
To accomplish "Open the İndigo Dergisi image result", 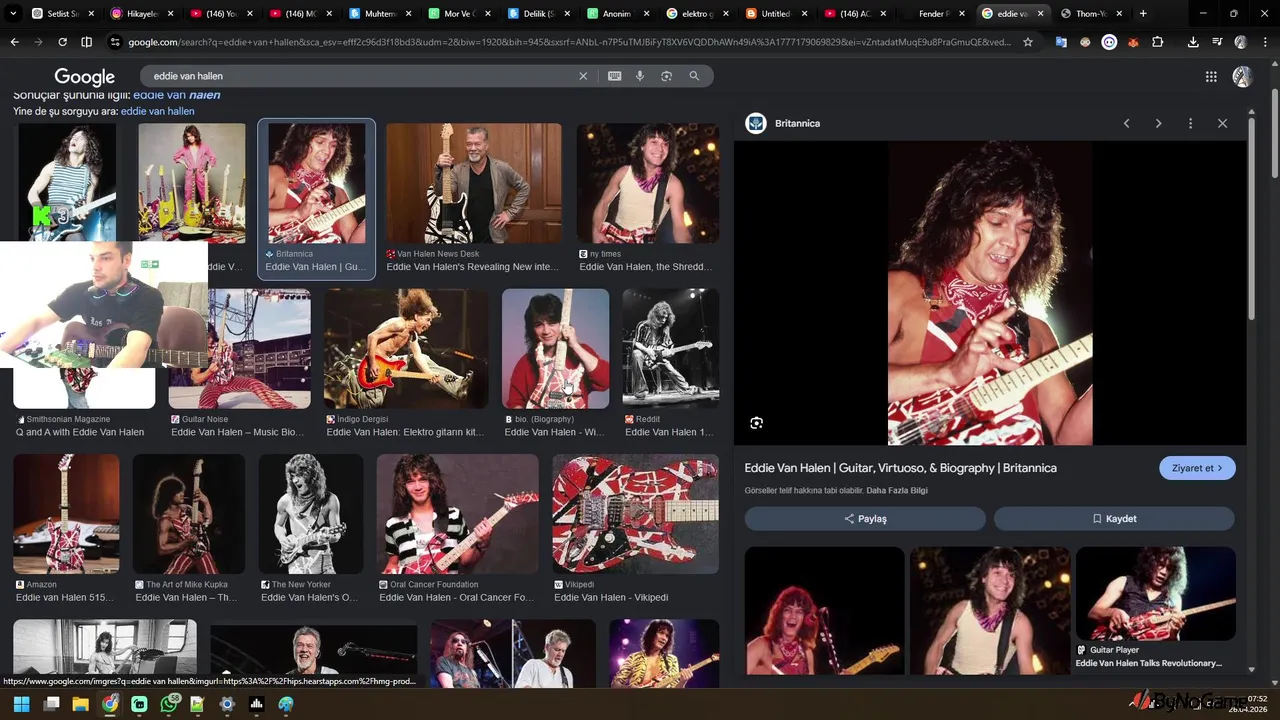I will (407, 349).
